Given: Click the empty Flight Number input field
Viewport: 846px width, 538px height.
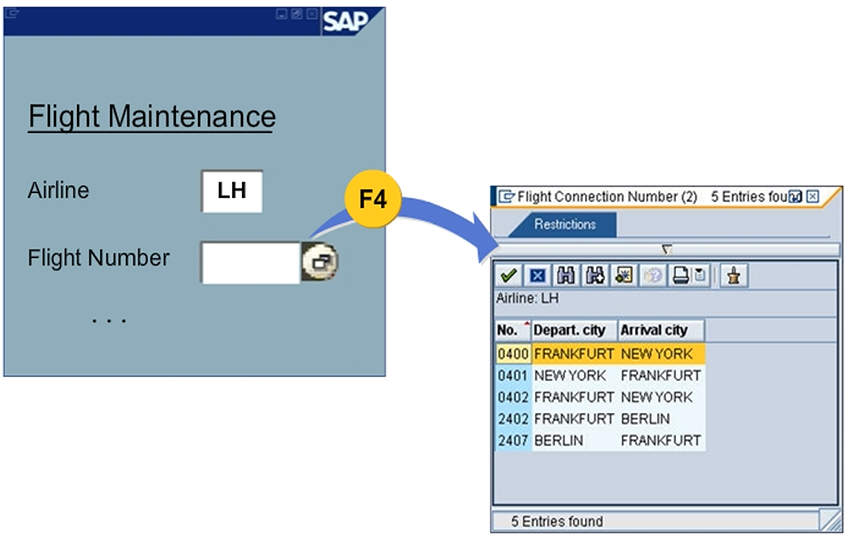Looking at the screenshot, I should (x=250, y=262).
